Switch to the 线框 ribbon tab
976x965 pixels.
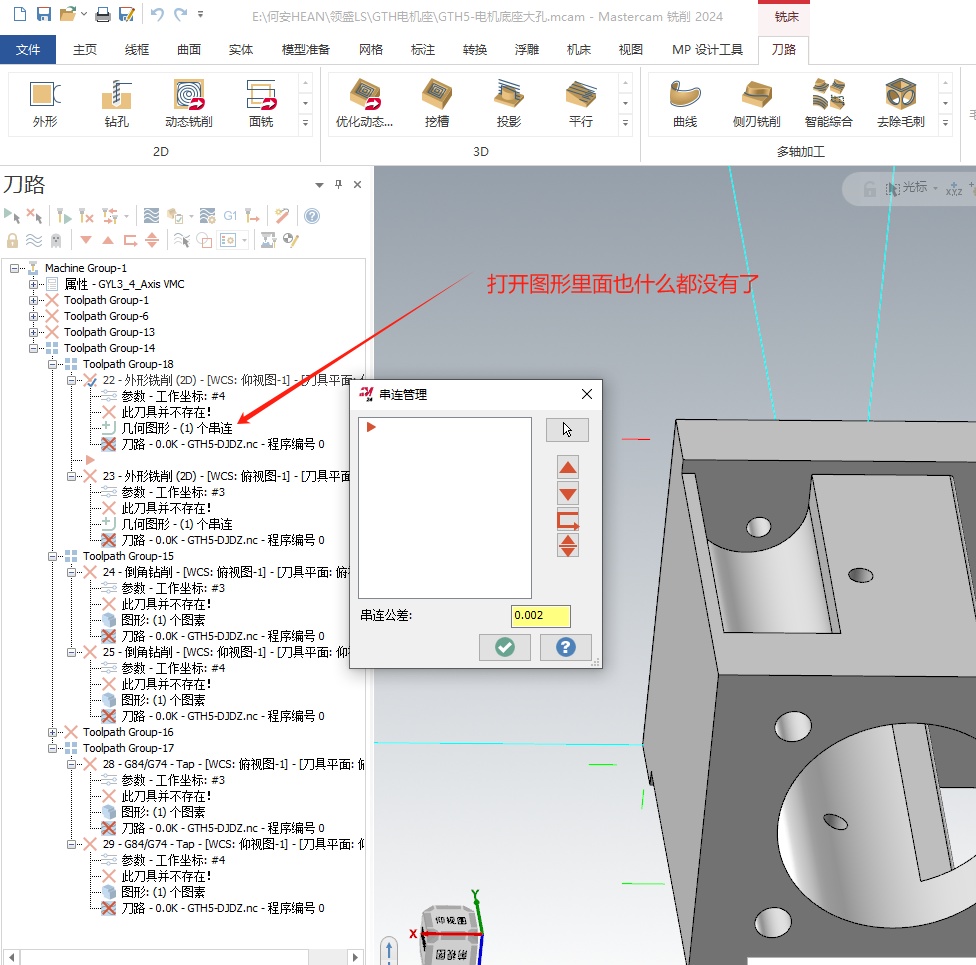[x=137, y=50]
